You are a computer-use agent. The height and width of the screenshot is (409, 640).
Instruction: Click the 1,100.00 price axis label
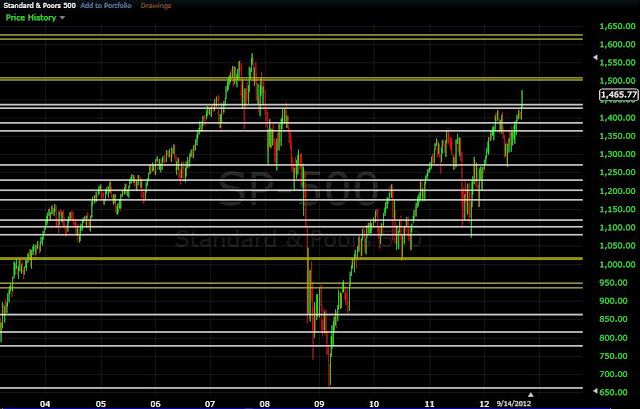(618, 227)
